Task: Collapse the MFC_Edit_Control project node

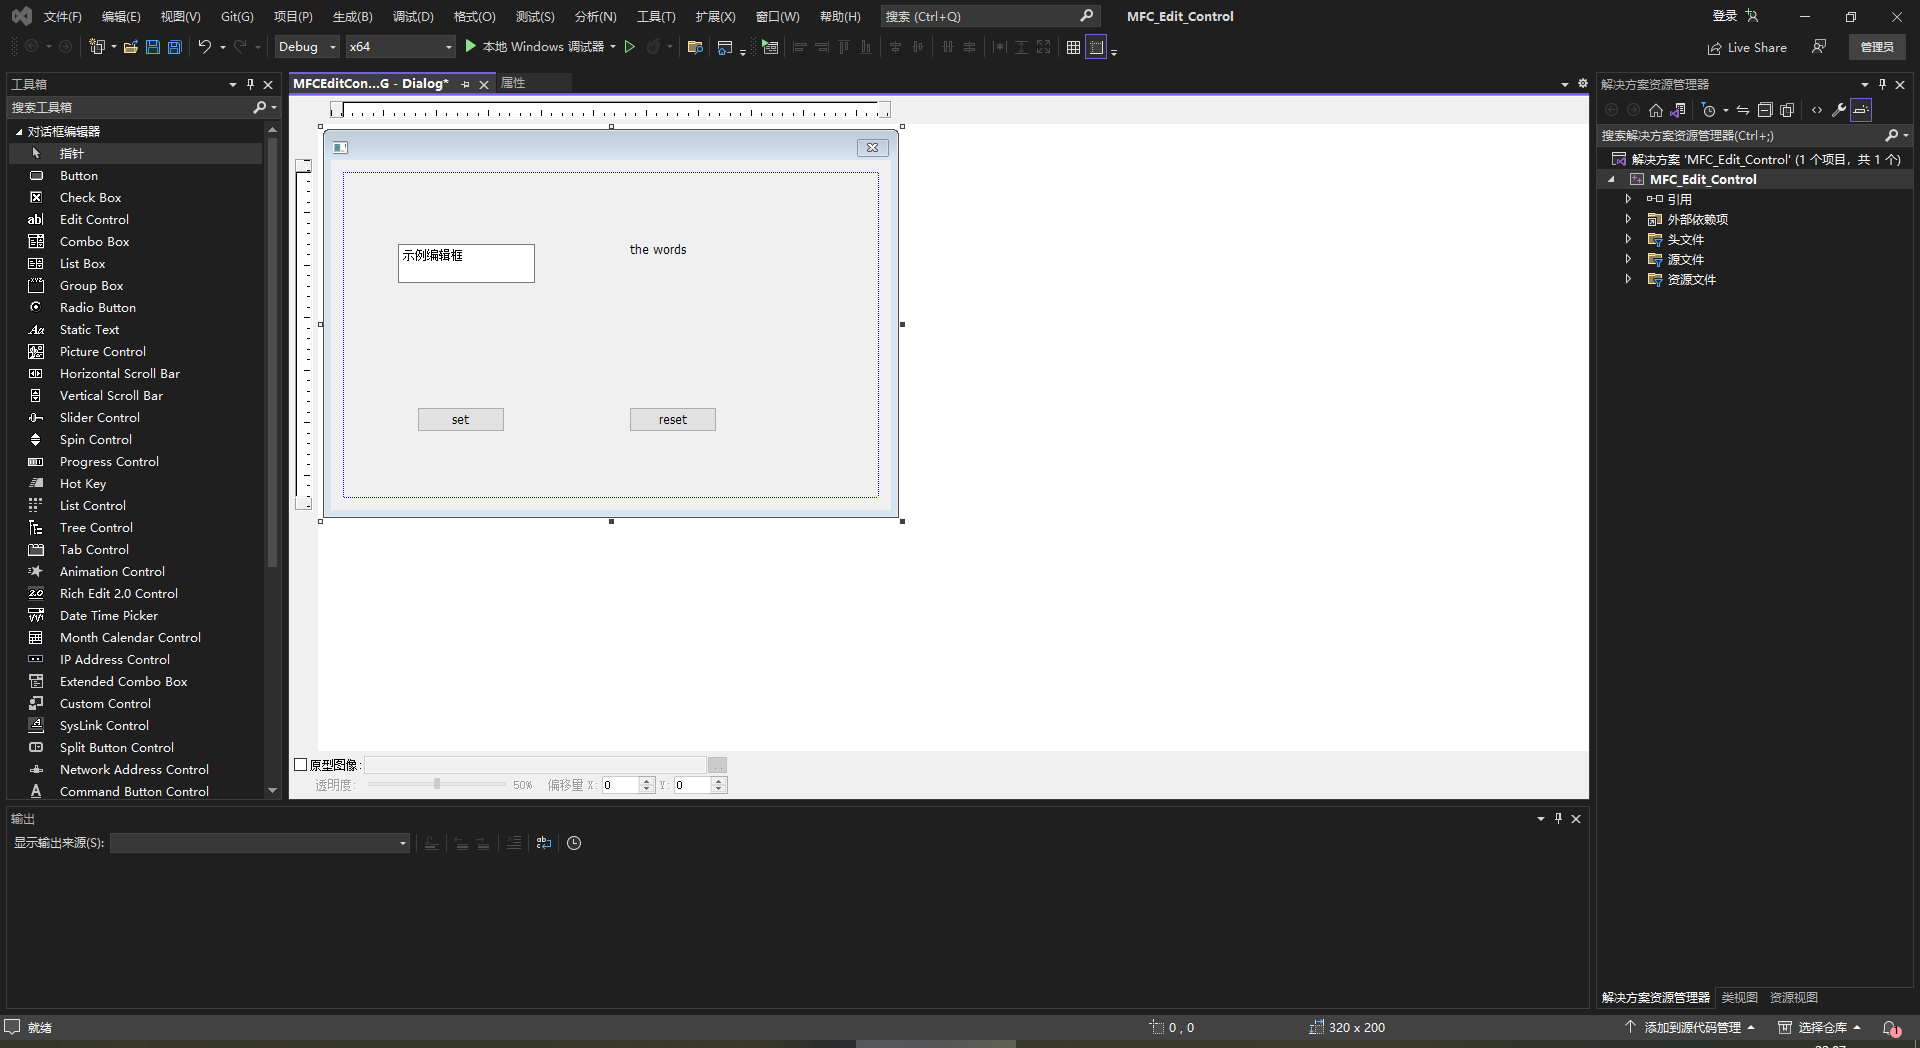Action: click(x=1611, y=180)
